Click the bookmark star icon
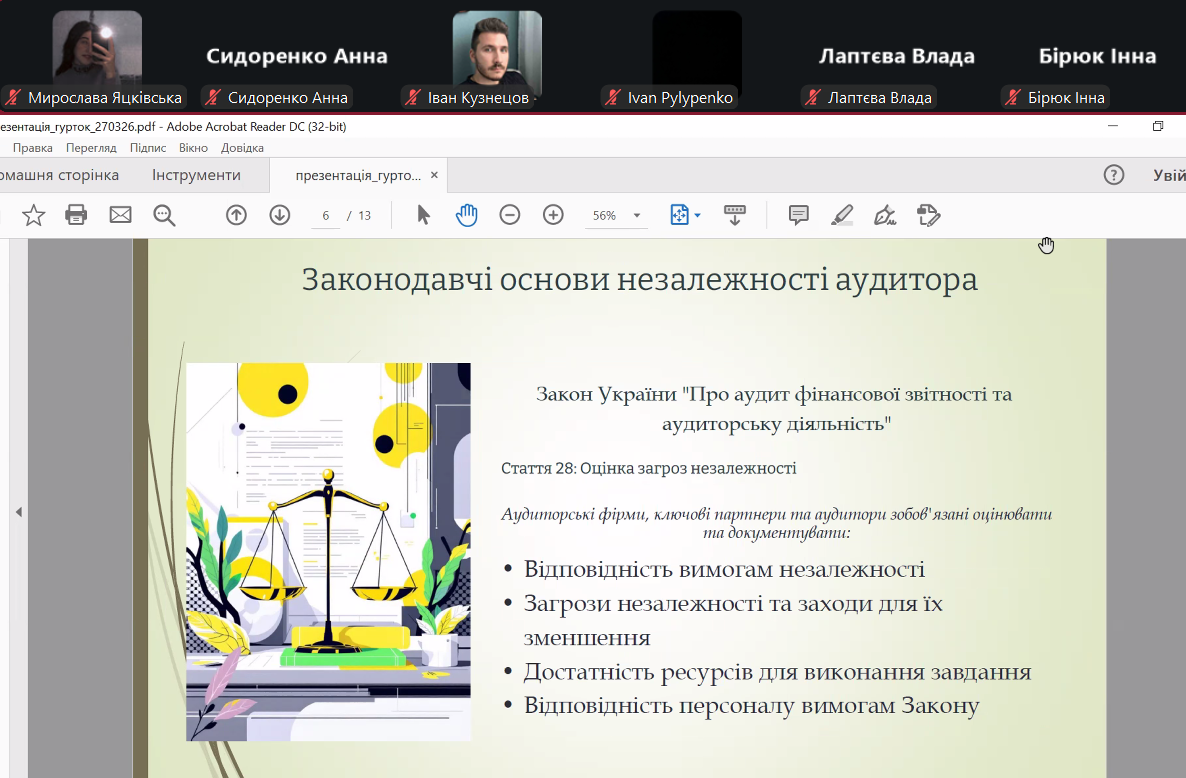This screenshot has height=778, width=1186. (34, 215)
